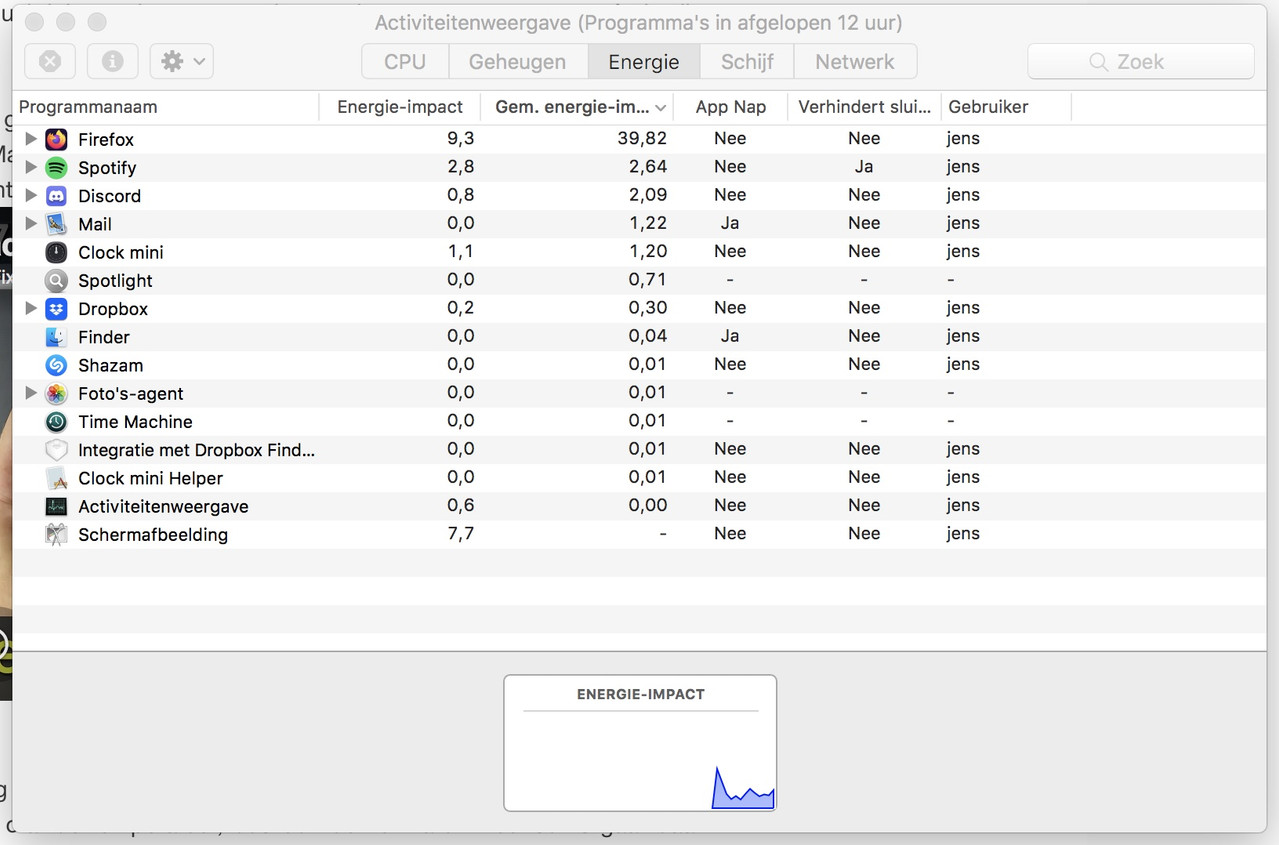Click the Energie-impact graph

(x=640, y=743)
